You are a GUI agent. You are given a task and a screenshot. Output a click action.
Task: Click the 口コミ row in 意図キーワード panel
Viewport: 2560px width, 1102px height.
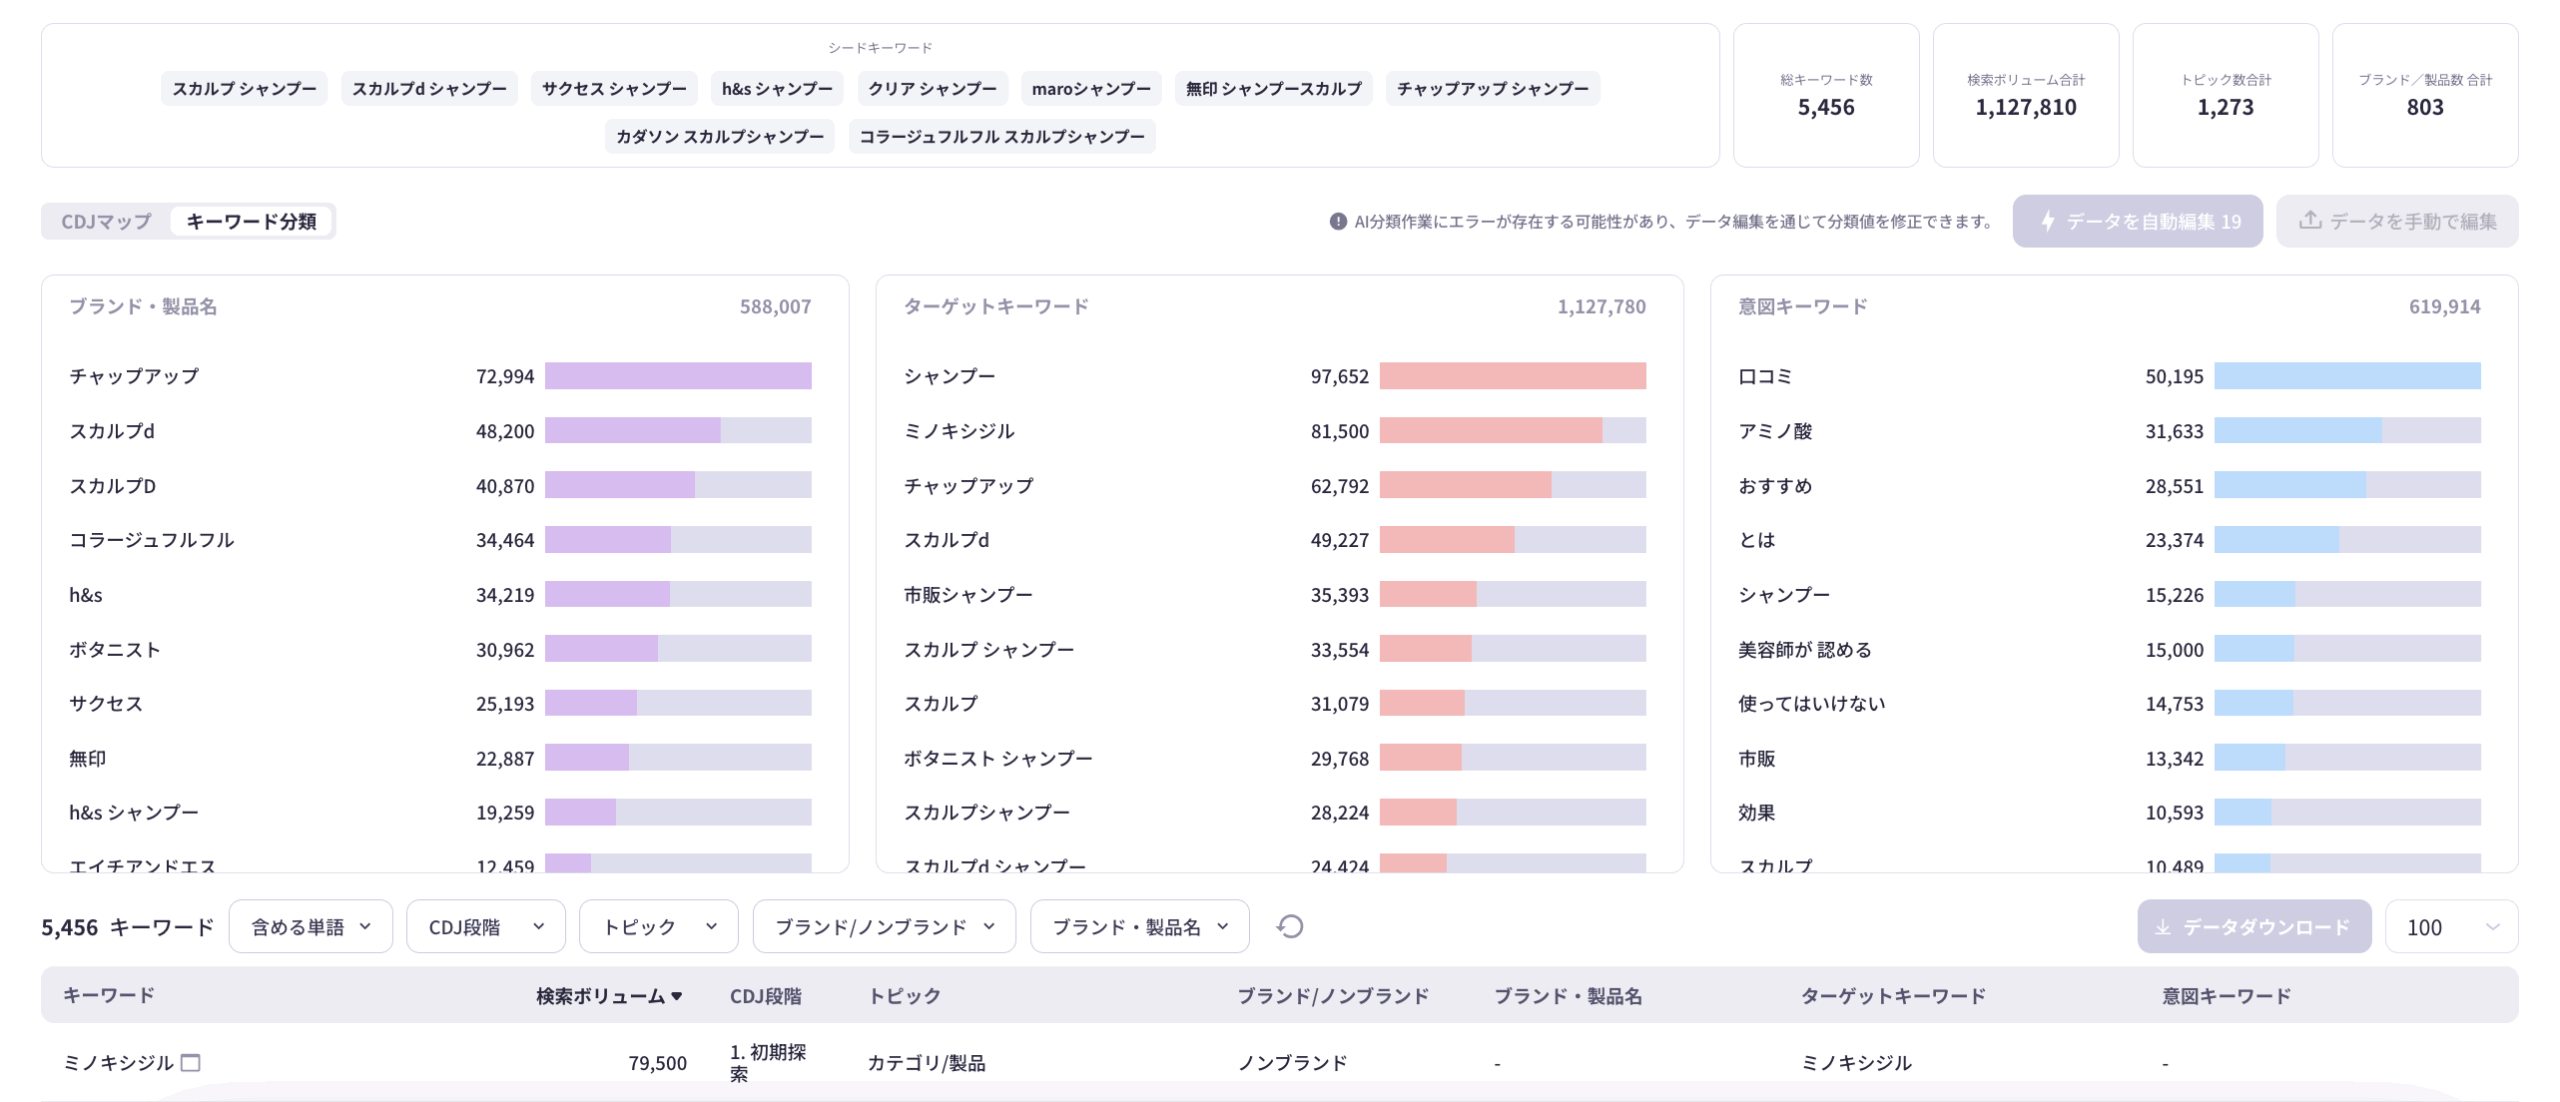pos(1765,376)
